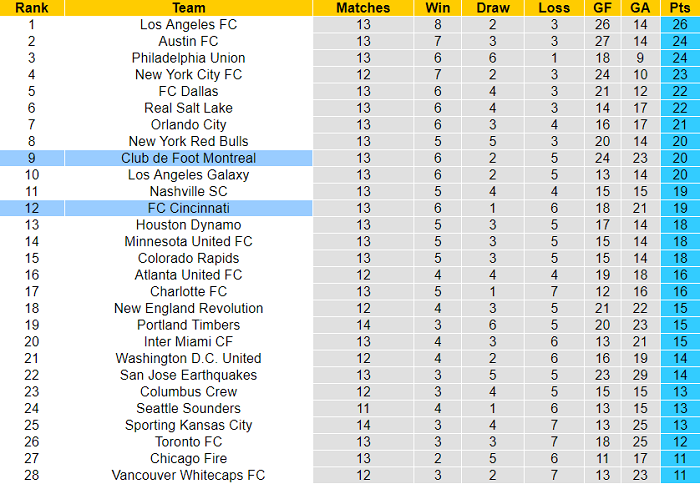Select the Team column header
This screenshot has width=700, height=484.
pyautogui.click(x=188, y=8)
